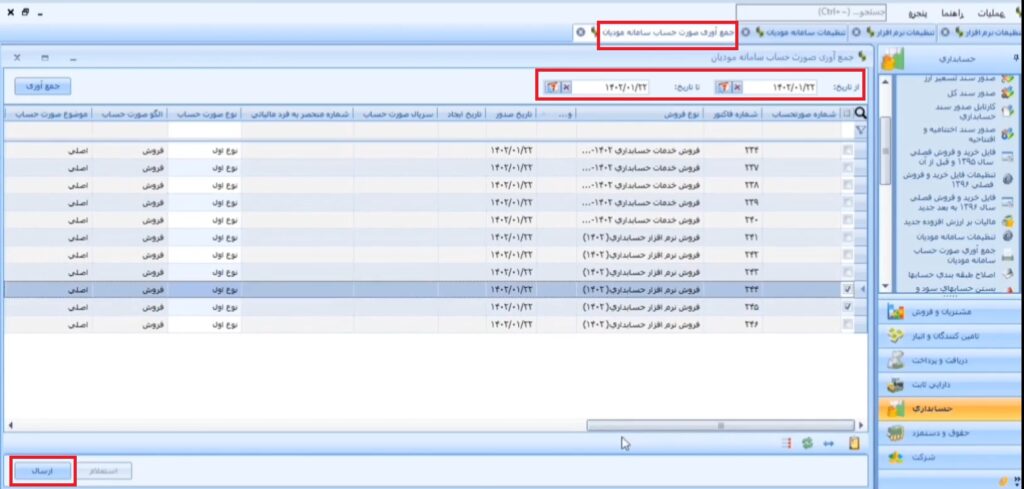The image size is (1024, 489).
Task: Check the box for invoice ۲۴۰
Action: point(847,219)
